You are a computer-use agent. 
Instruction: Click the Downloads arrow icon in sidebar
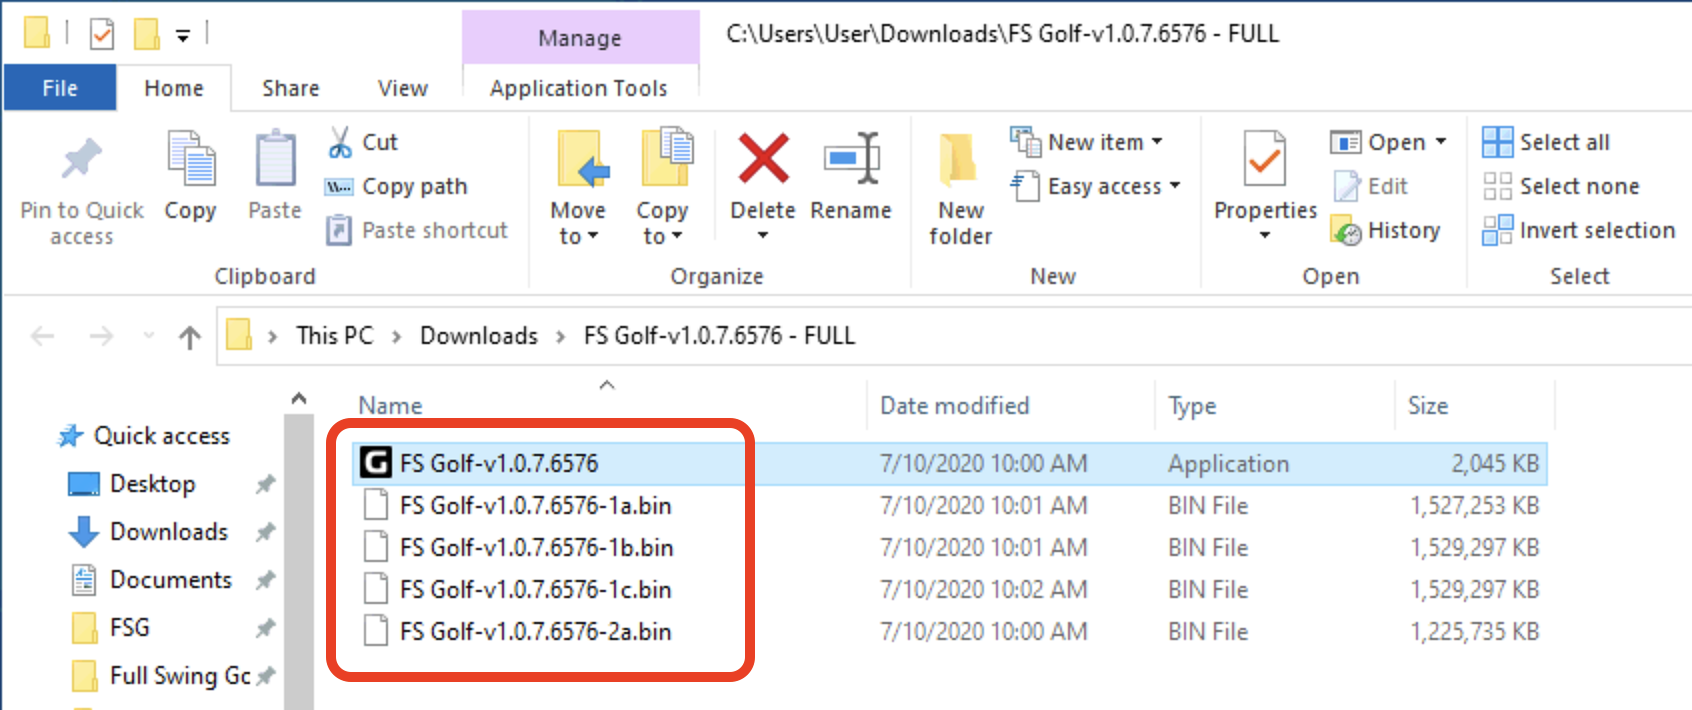[84, 532]
